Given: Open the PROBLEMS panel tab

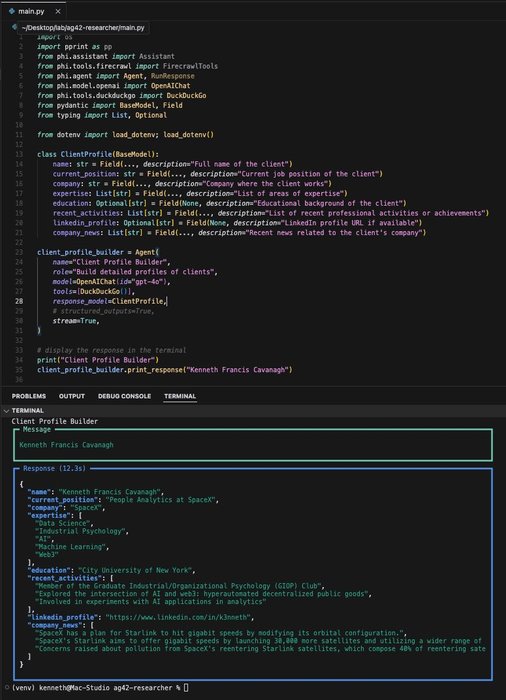Looking at the screenshot, I should tap(29, 396).
